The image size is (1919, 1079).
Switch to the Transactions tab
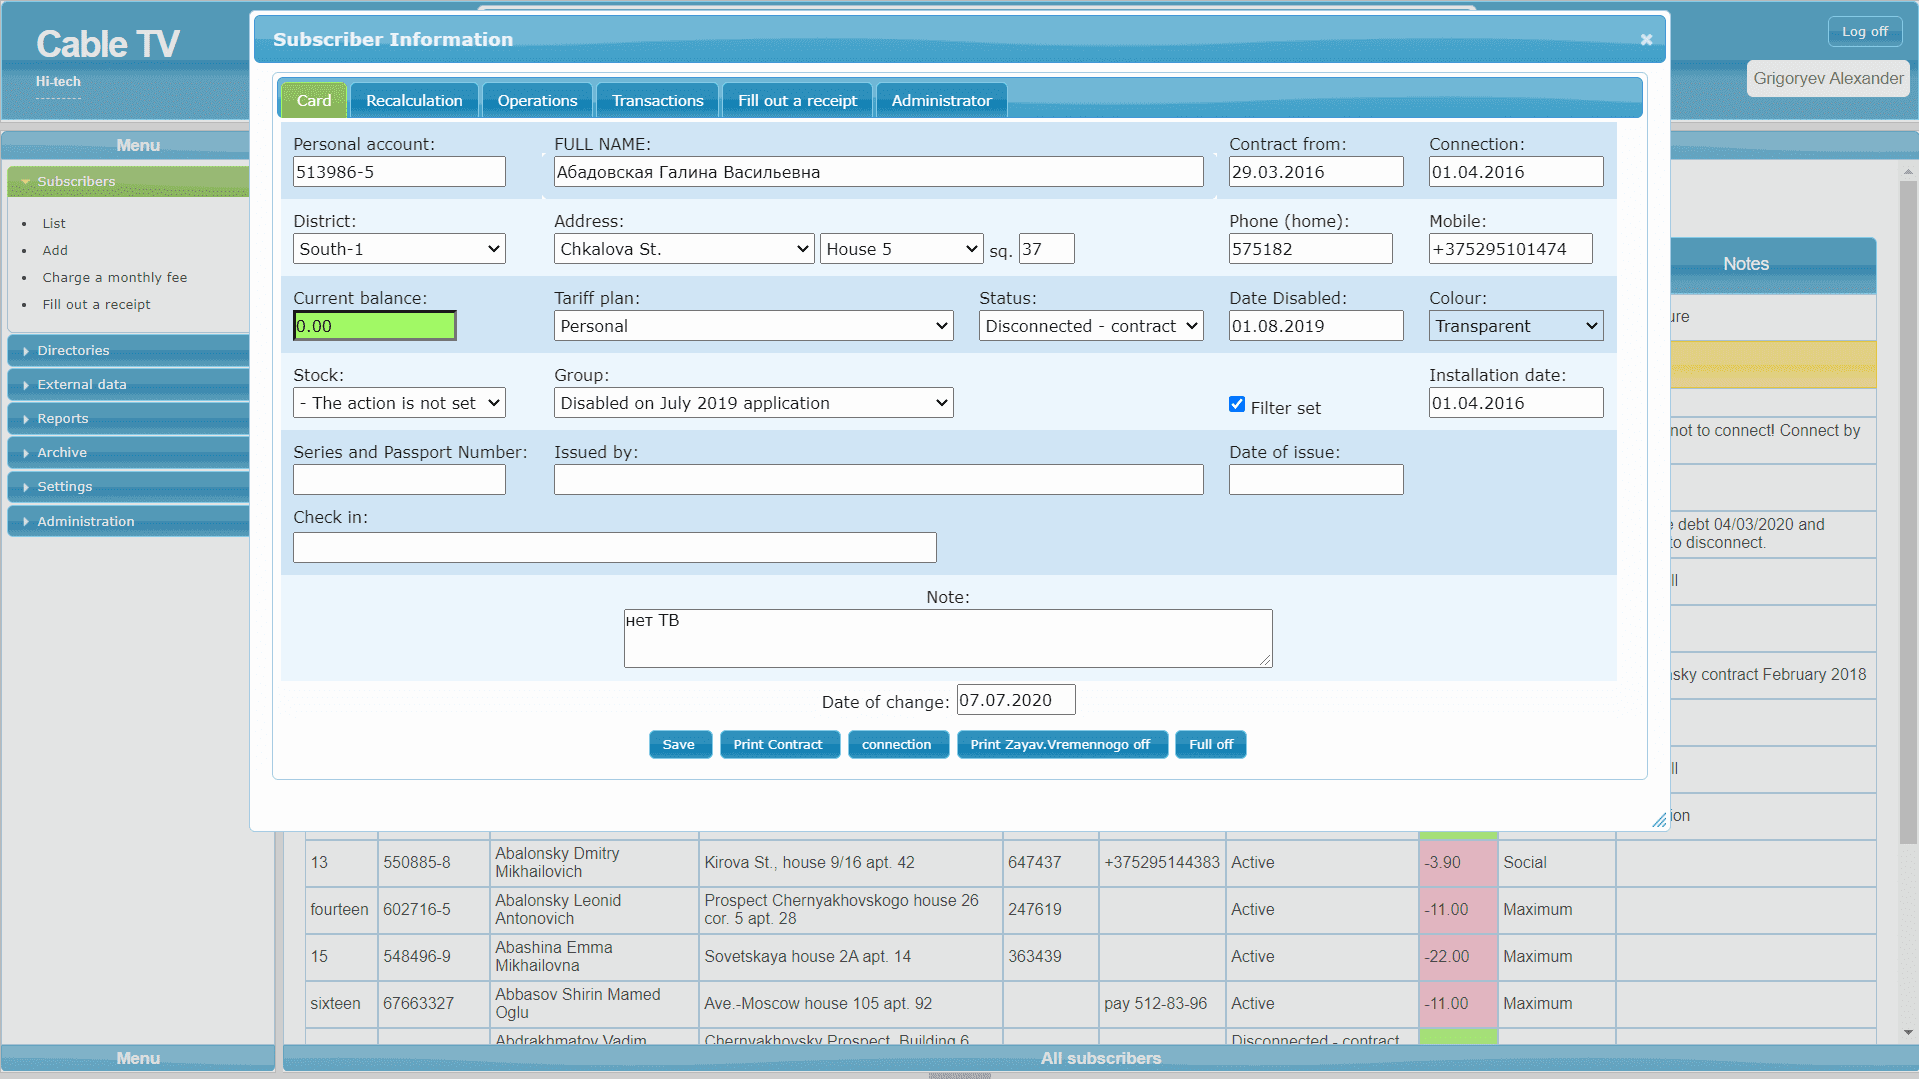pyautogui.click(x=657, y=101)
